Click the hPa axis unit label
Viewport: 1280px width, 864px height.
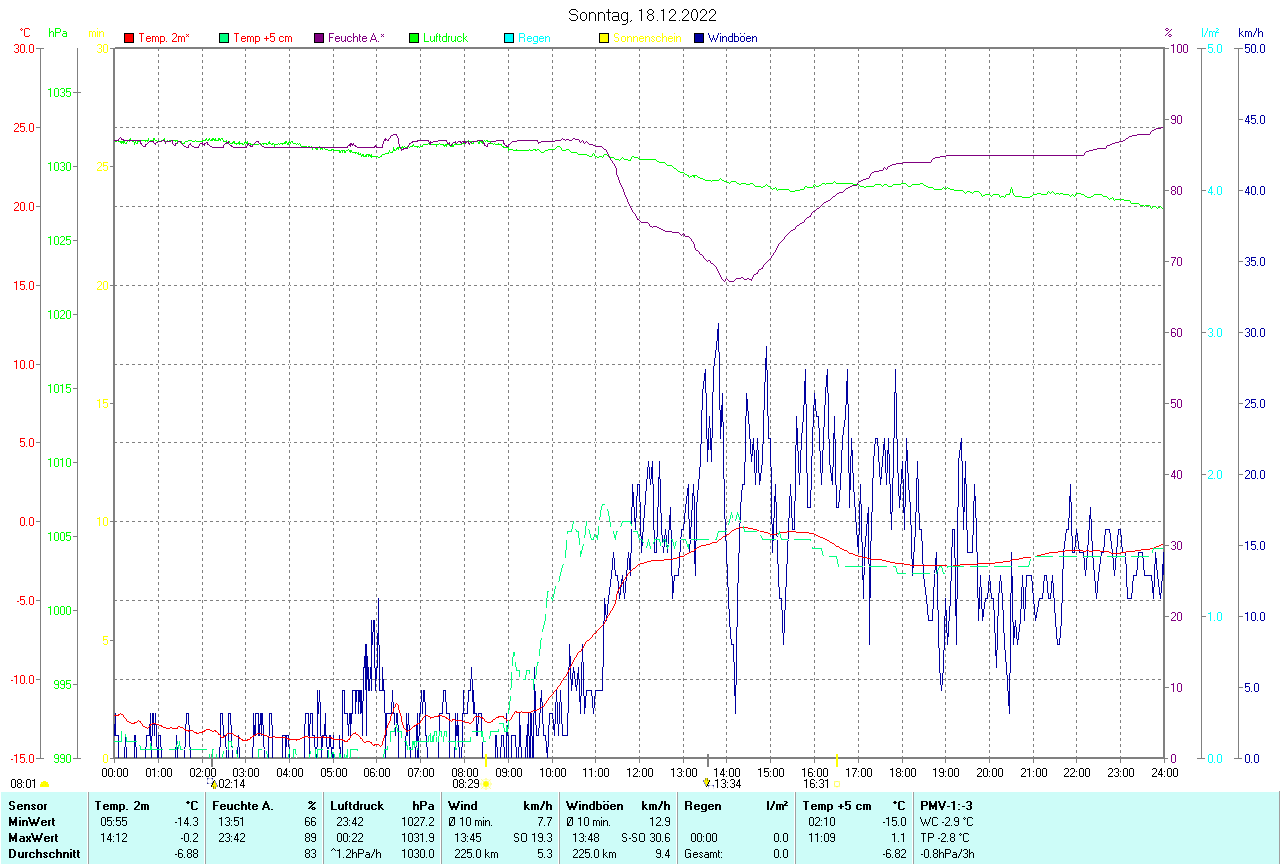point(58,33)
